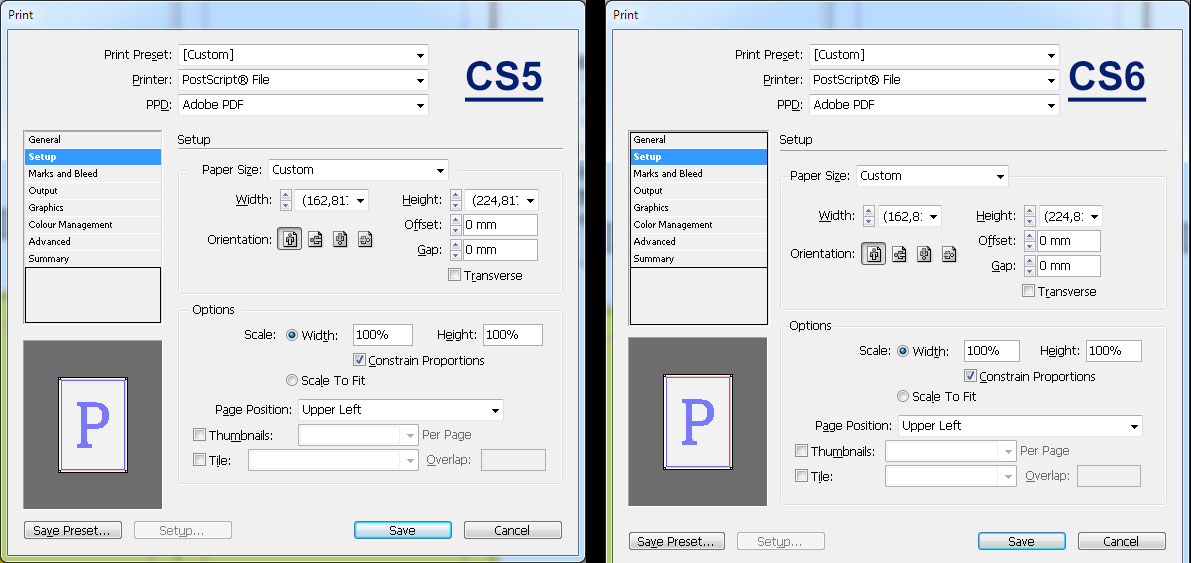Screen dimensions: 1191x563
Task: Open Marks and Bleed in CS5 dialog
Action: tap(93, 173)
